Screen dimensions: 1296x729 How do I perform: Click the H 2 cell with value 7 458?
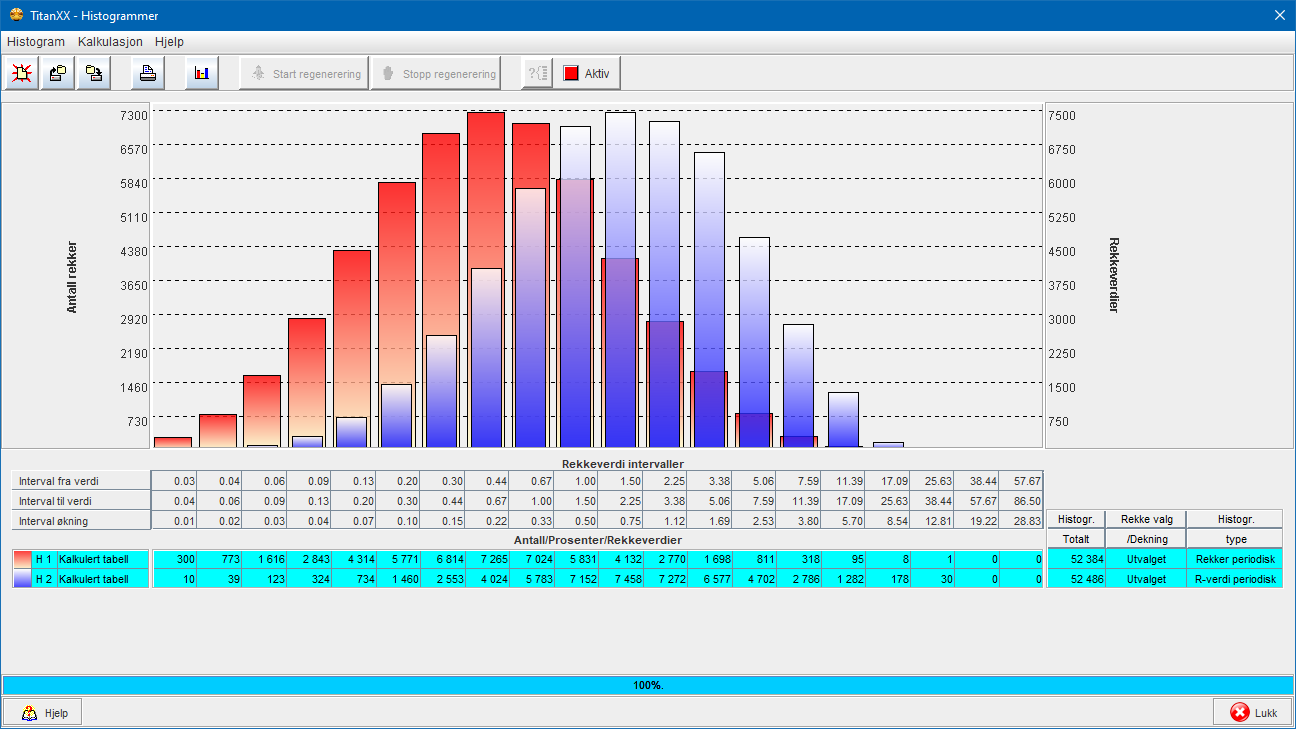coord(622,579)
